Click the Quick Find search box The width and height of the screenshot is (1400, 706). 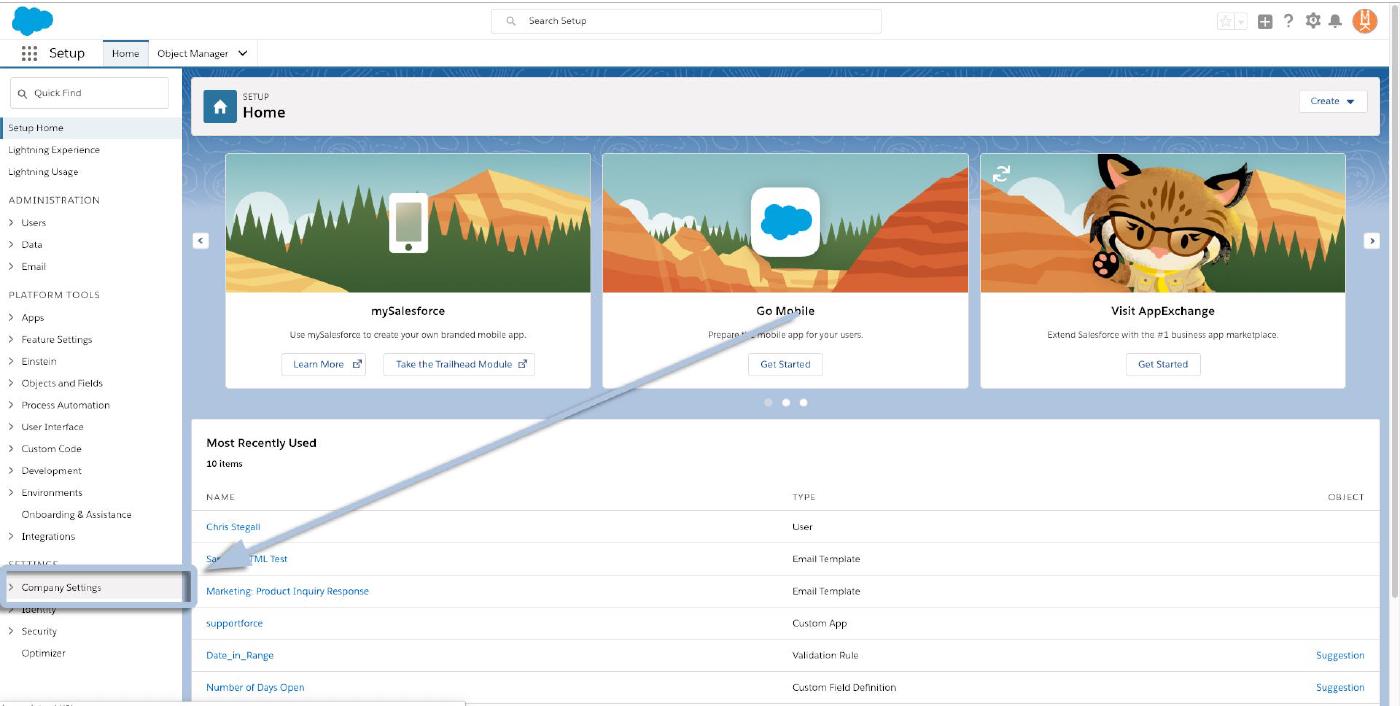(90, 93)
